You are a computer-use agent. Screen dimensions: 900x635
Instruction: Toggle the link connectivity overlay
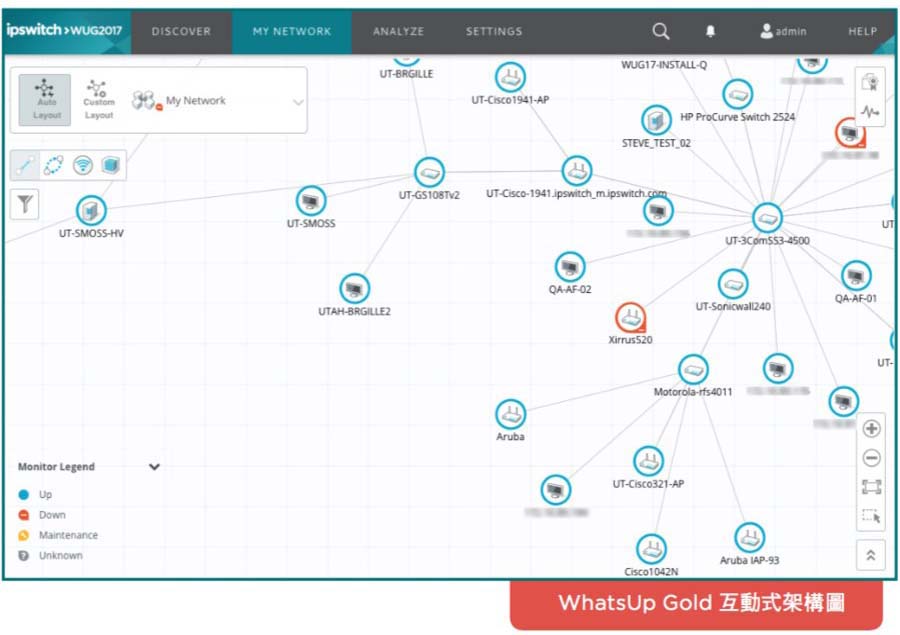click(25, 165)
